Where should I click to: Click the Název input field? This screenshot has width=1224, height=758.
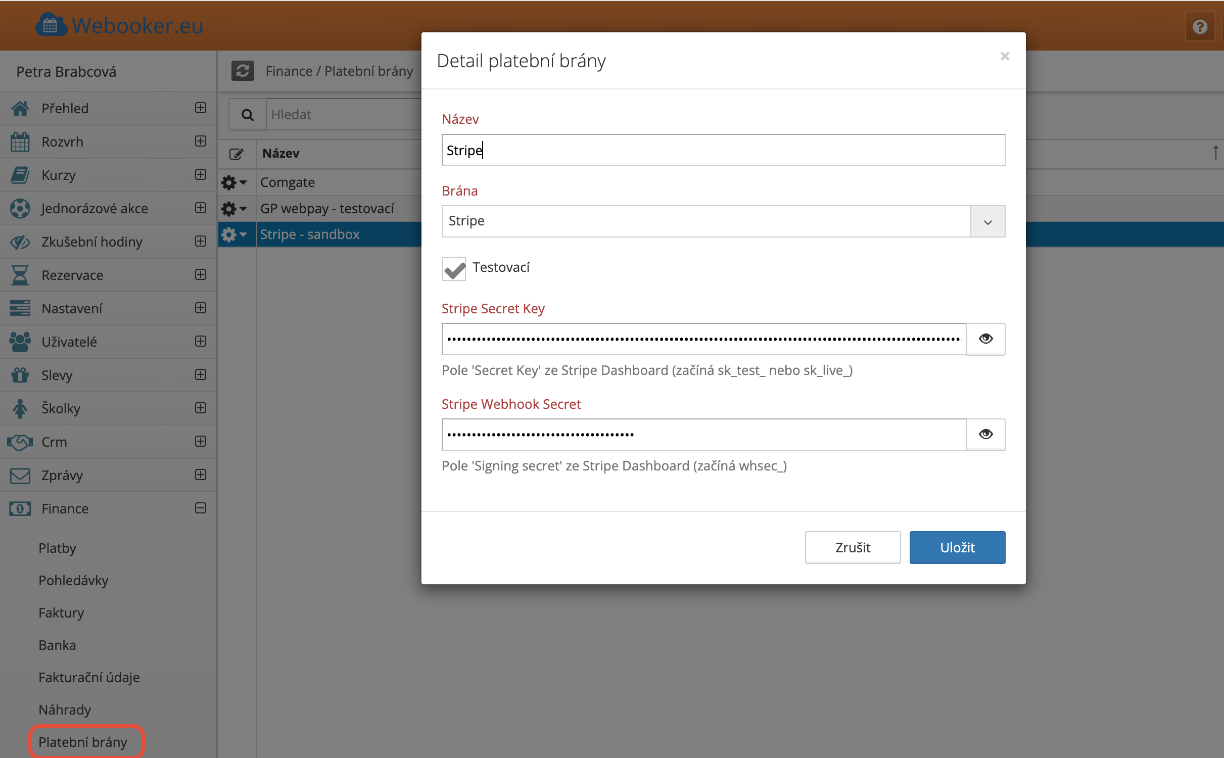point(723,150)
